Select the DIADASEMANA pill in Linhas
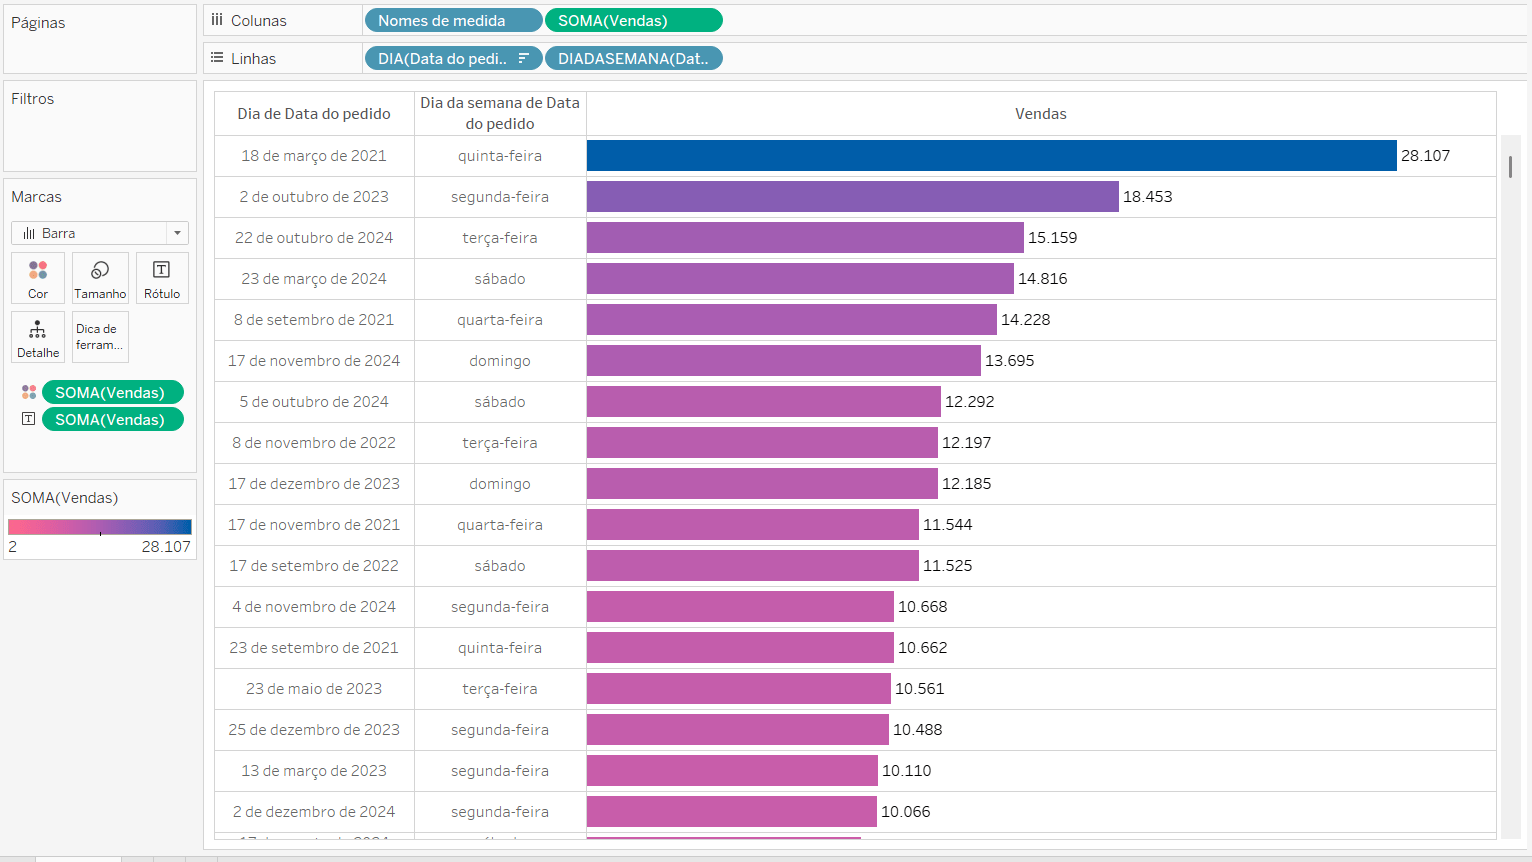1532x862 pixels. pos(633,59)
